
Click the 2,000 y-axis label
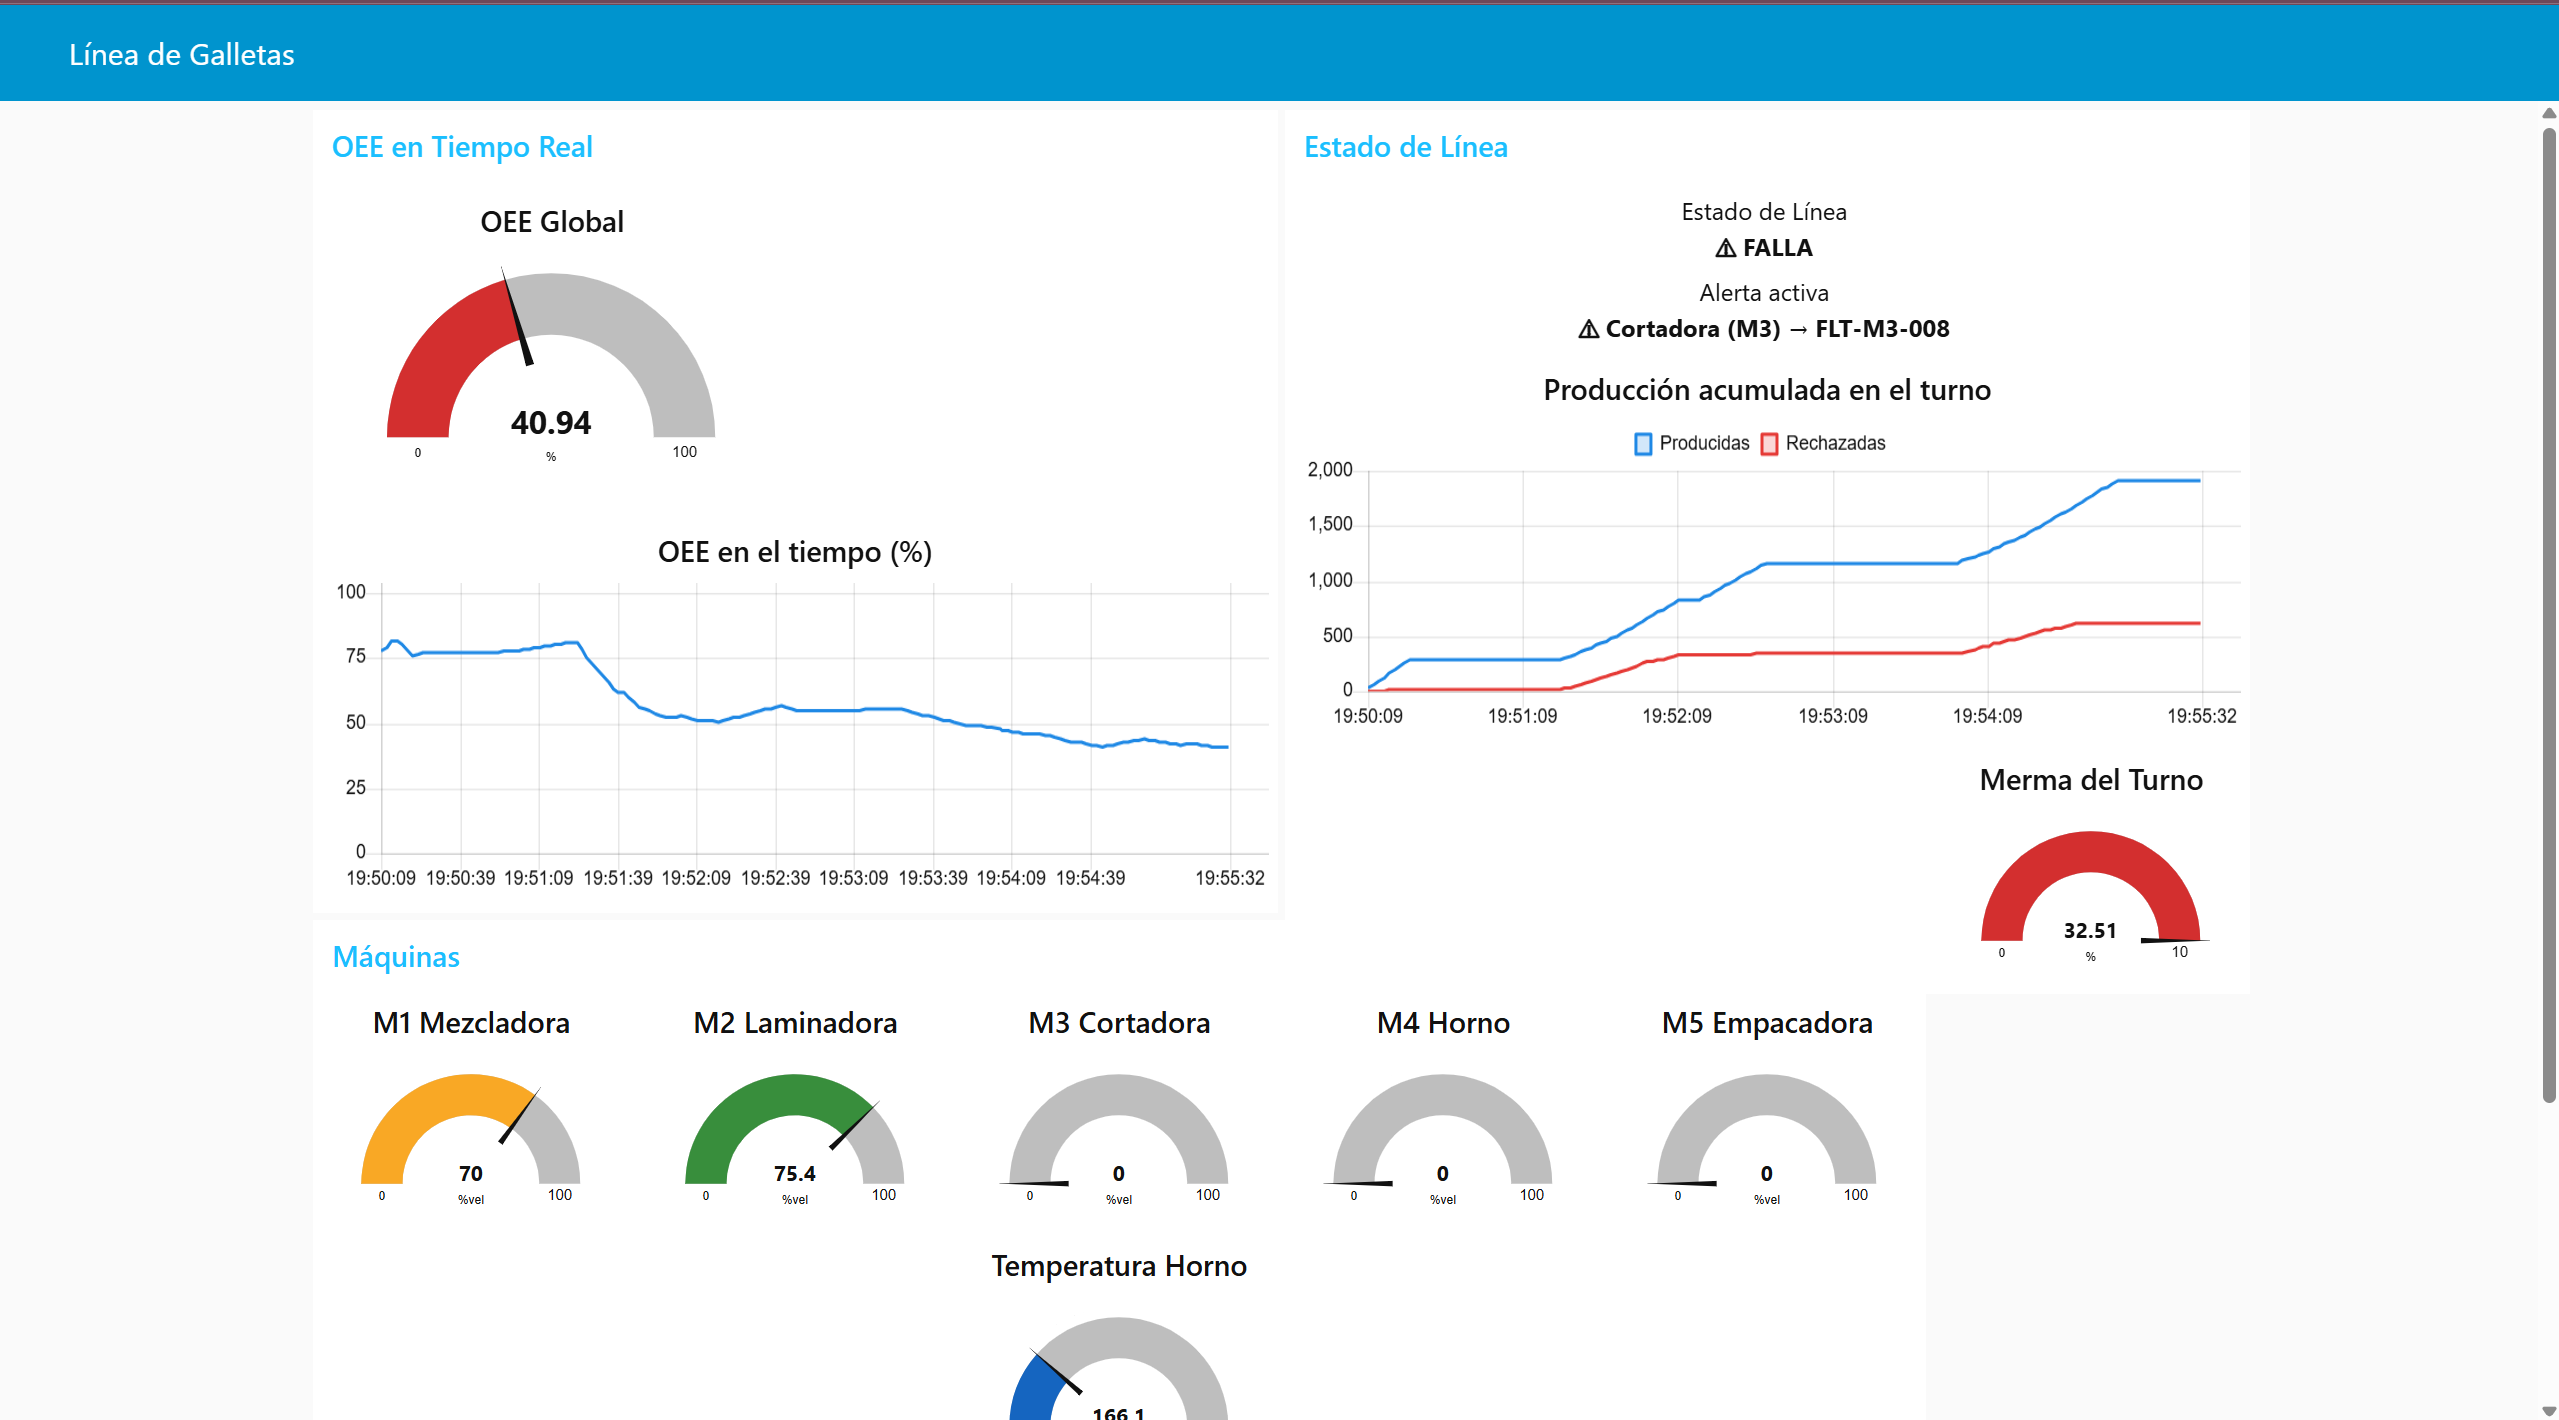coord(1330,470)
